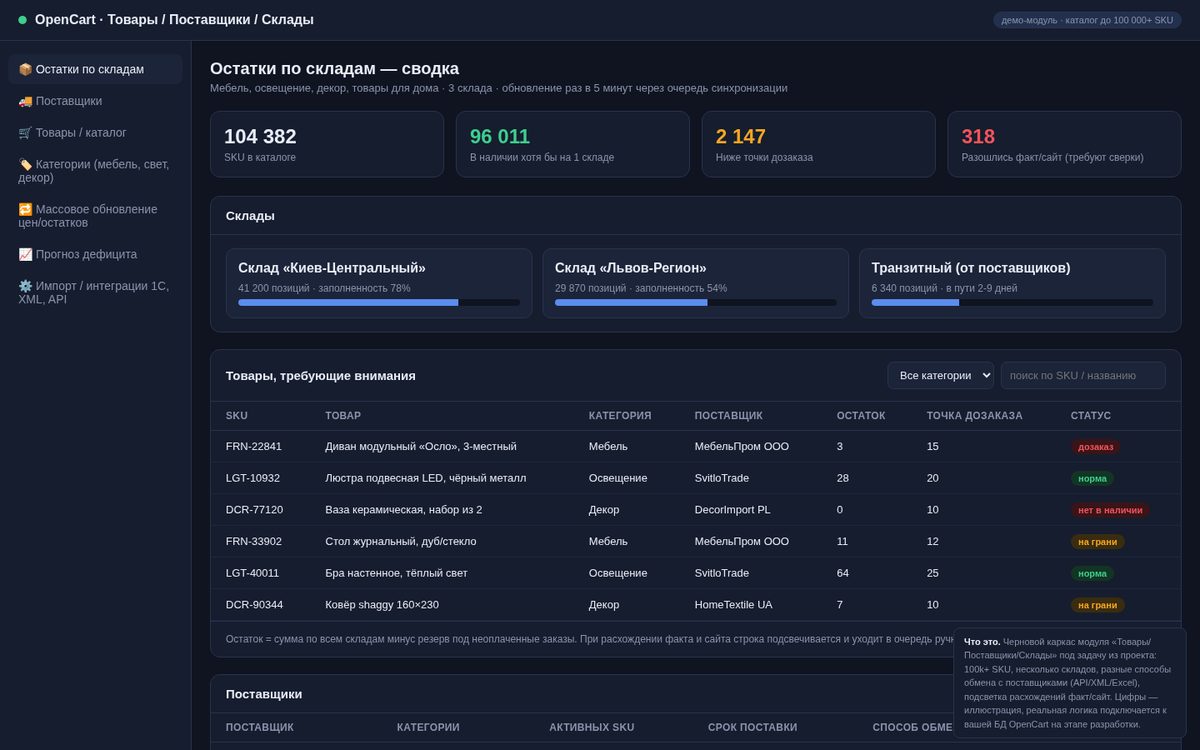The width and height of the screenshot is (1200, 750).
Task: Open Поставщики sidebar section
Action: point(95,101)
